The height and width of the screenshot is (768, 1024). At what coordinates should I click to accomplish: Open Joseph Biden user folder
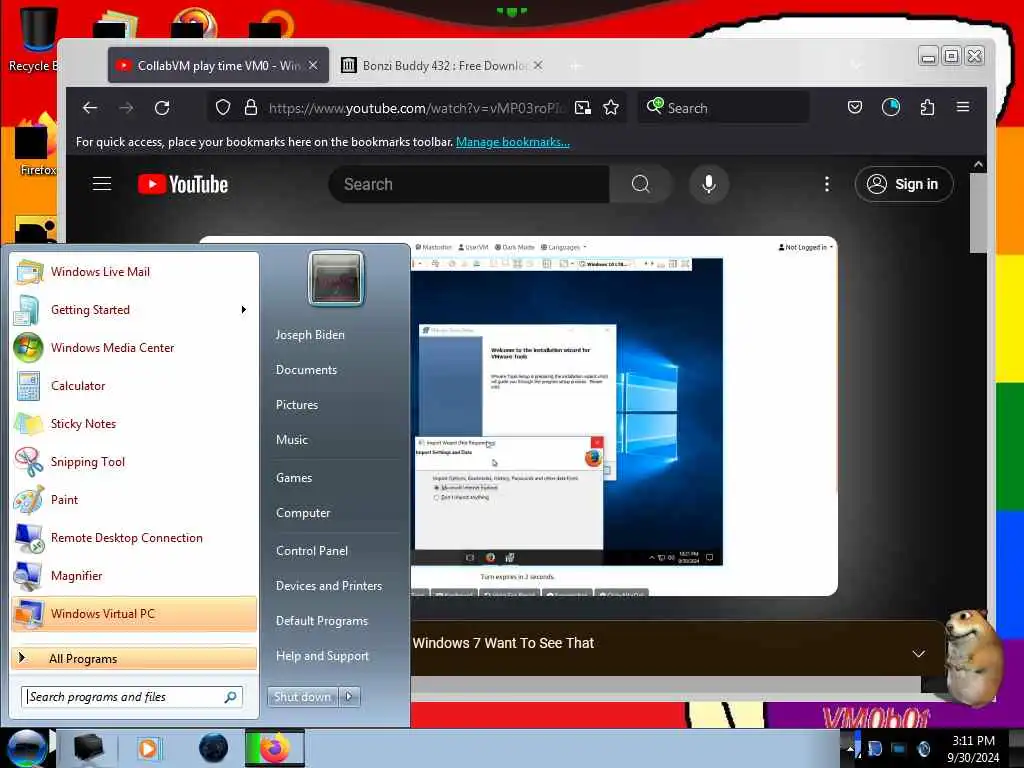(310, 334)
